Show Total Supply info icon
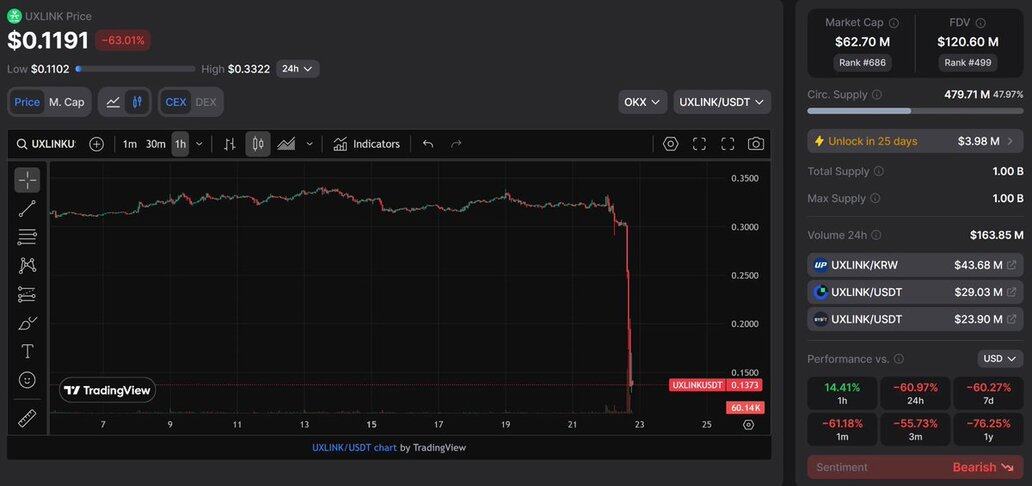Screen dimensions: 1032x486 point(879,171)
